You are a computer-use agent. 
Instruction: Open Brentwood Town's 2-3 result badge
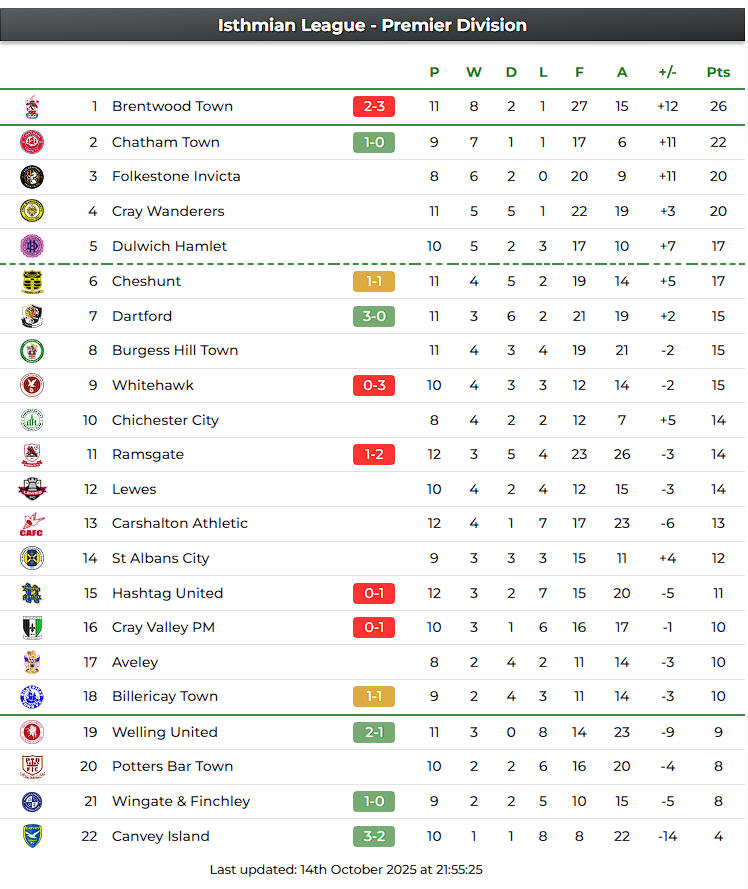click(374, 107)
